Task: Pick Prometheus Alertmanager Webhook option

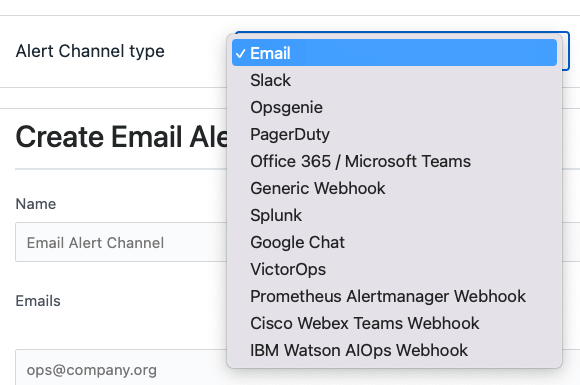Action: click(394, 296)
